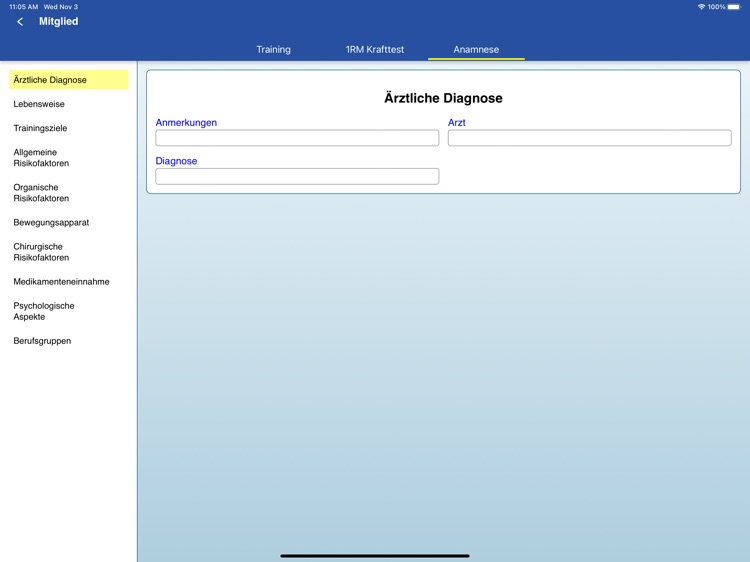
Task: Tap the Anmerkungen field label
Action: [186, 122]
